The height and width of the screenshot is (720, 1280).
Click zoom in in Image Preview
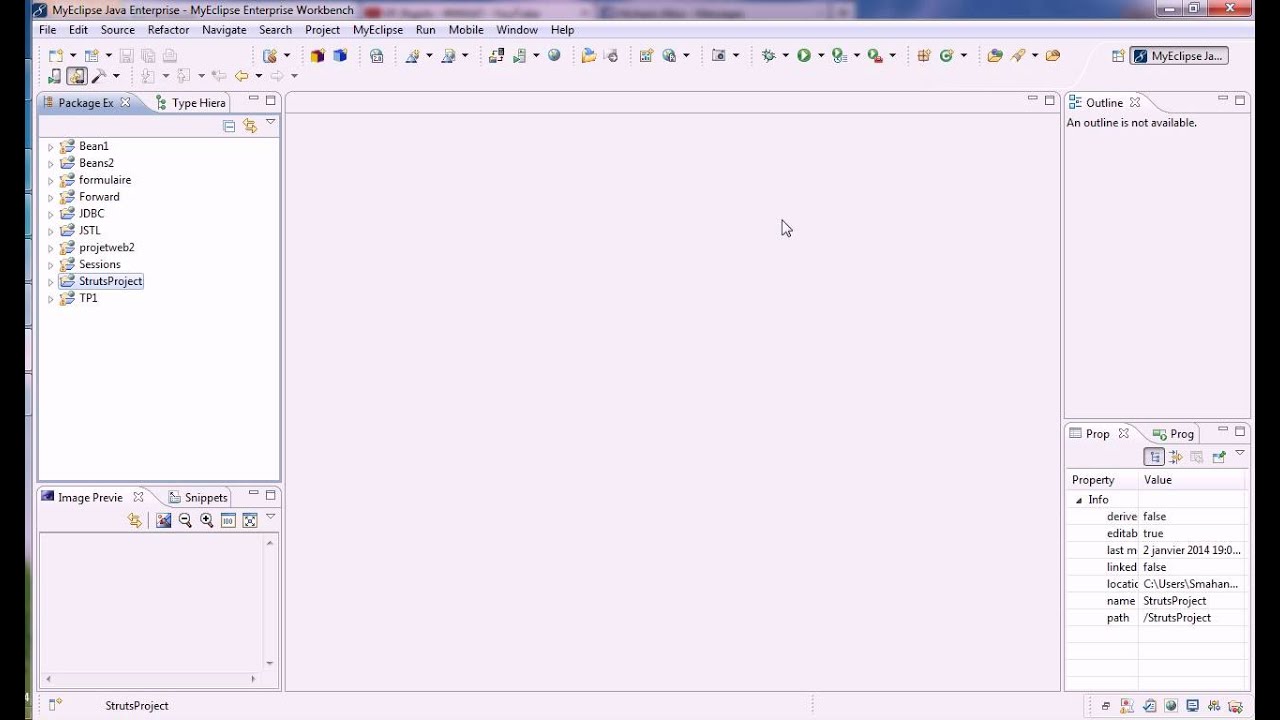207,520
